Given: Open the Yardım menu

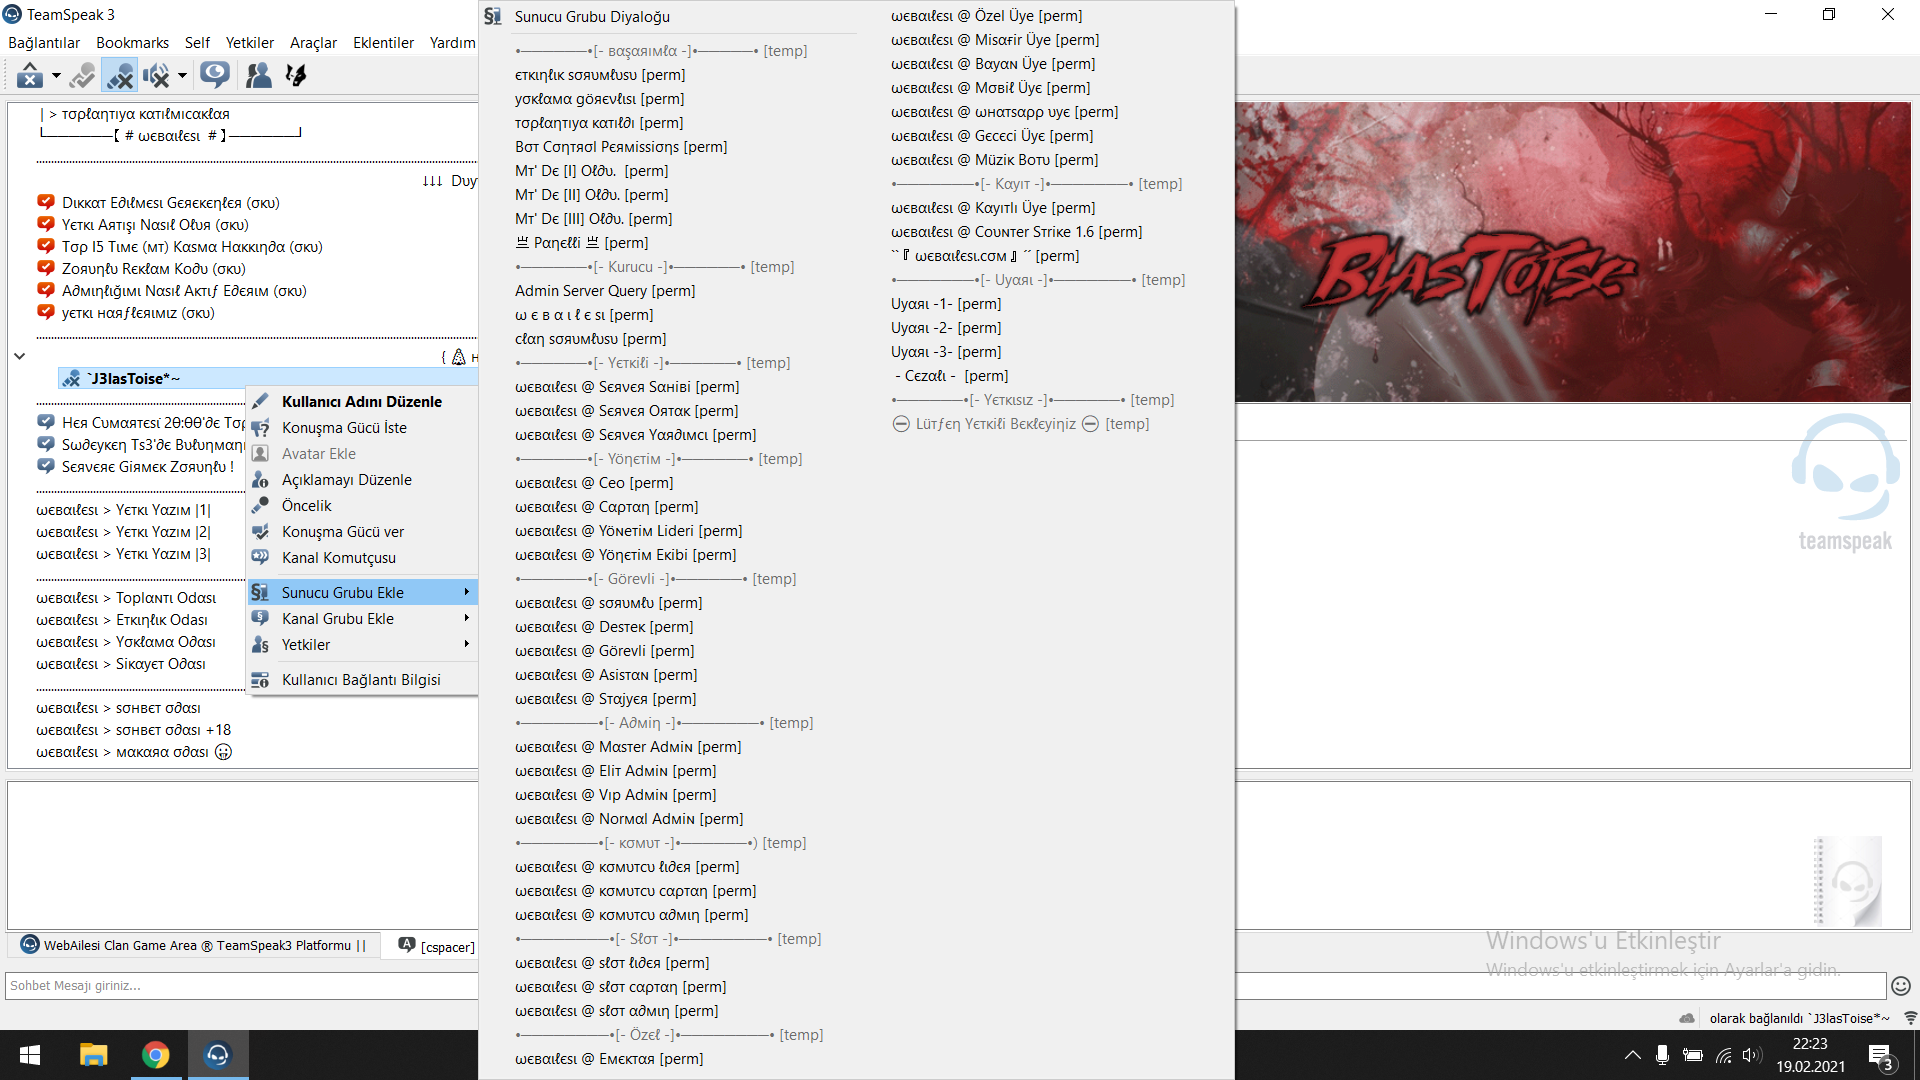Looking at the screenshot, I should (452, 43).
